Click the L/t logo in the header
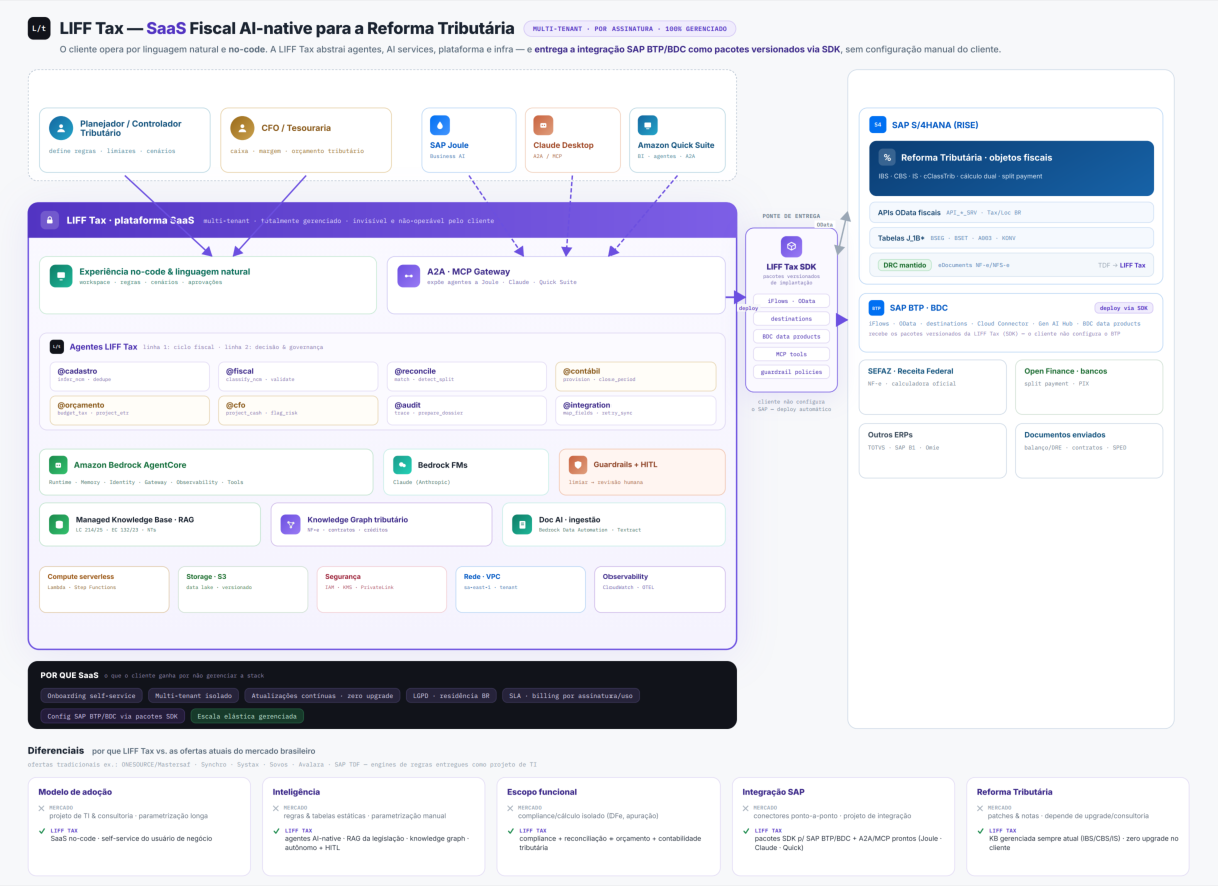 coord(39,29)
